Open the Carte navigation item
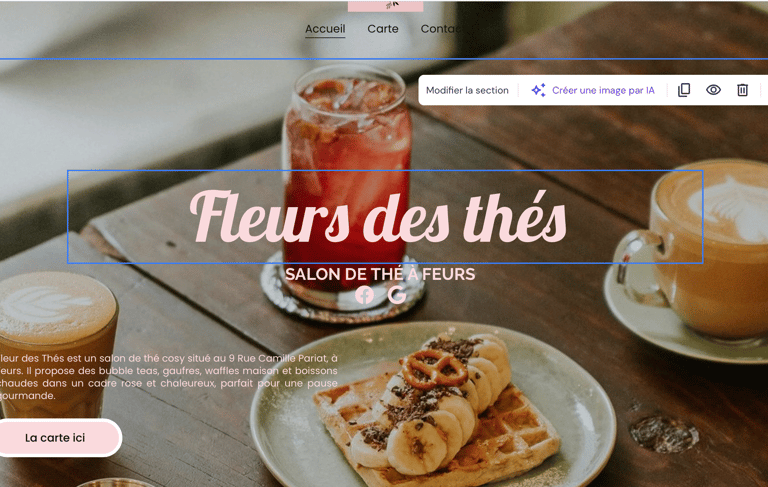Viewport: 768px width, 487px height. [x=383, y=29]
